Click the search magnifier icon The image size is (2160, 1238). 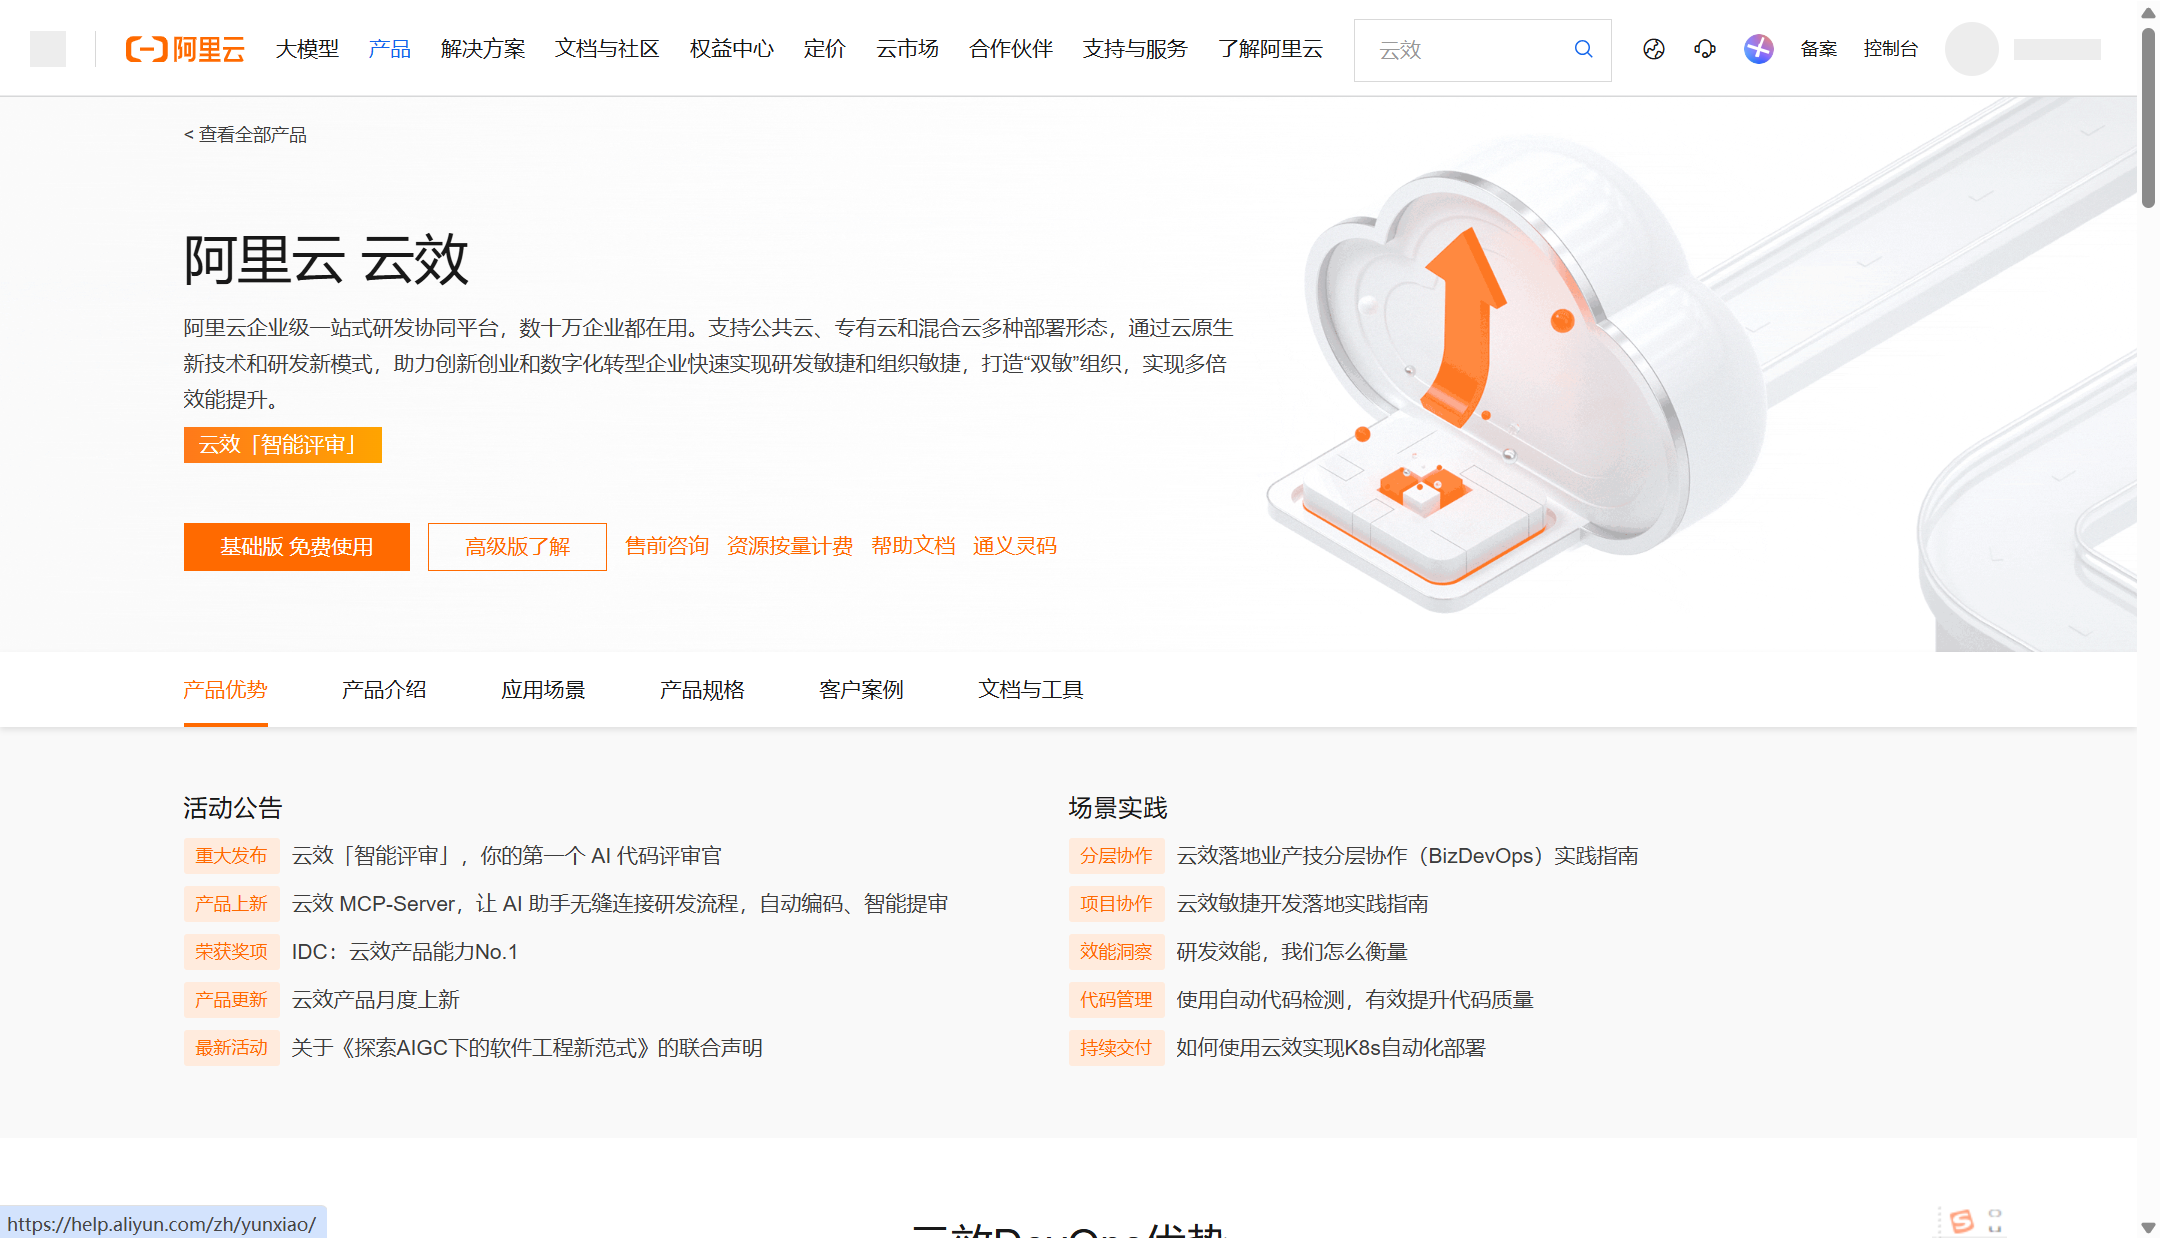(1583, 49)
